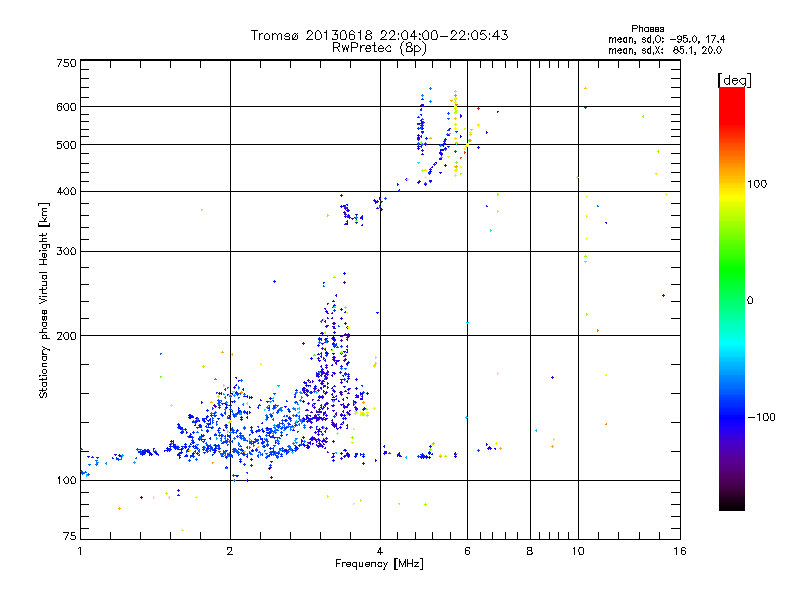Click the y-axis label '200'

[x=66, y=336]
